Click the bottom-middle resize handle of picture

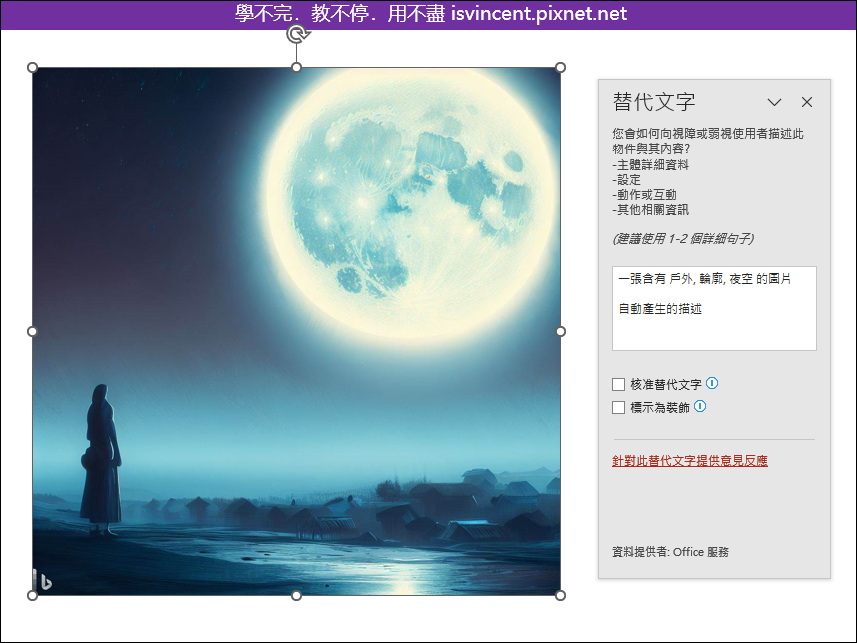tap(296, 595)
